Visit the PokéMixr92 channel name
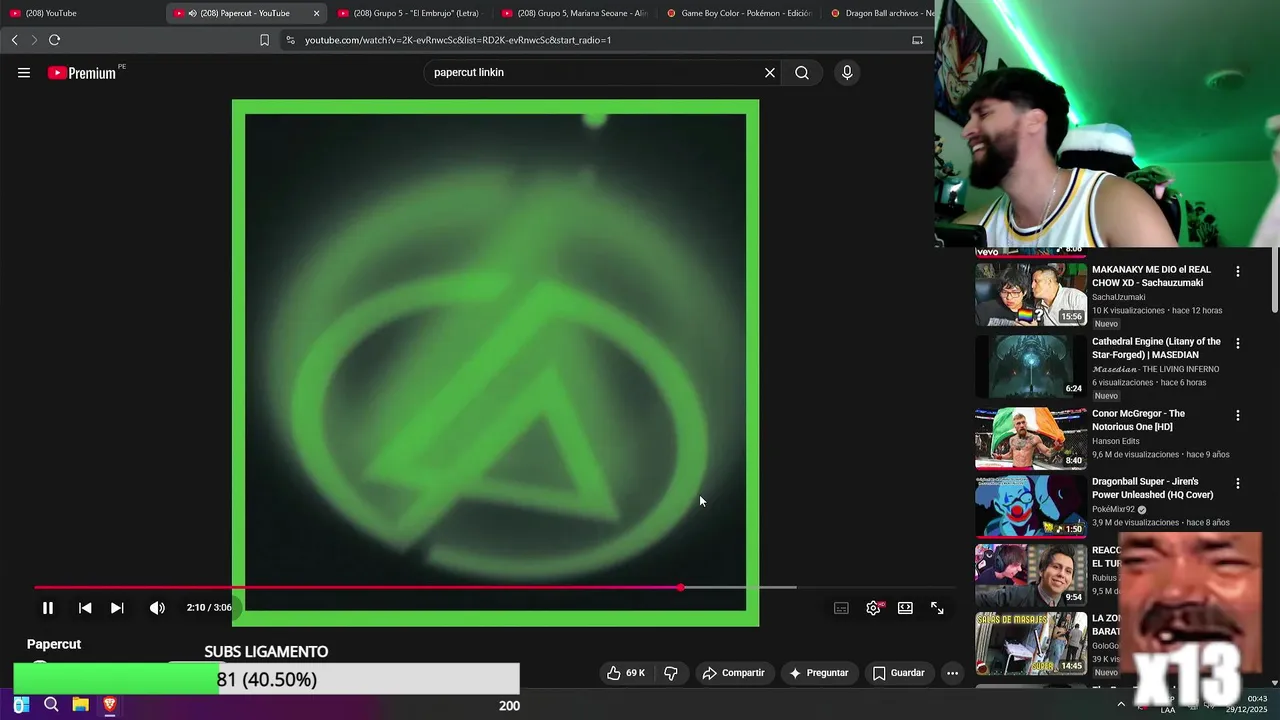The width and height of the screenshot is (1280, 720). (1114, 509)
